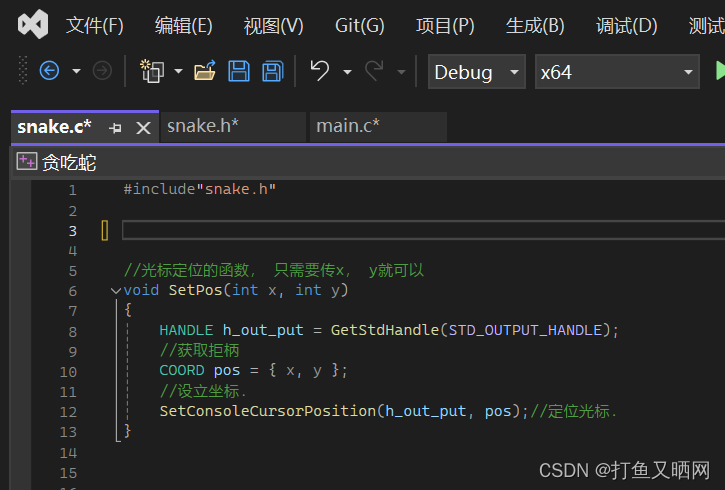Click the //设立坐标. comment

pyautogui.click(x=203, y=391)
